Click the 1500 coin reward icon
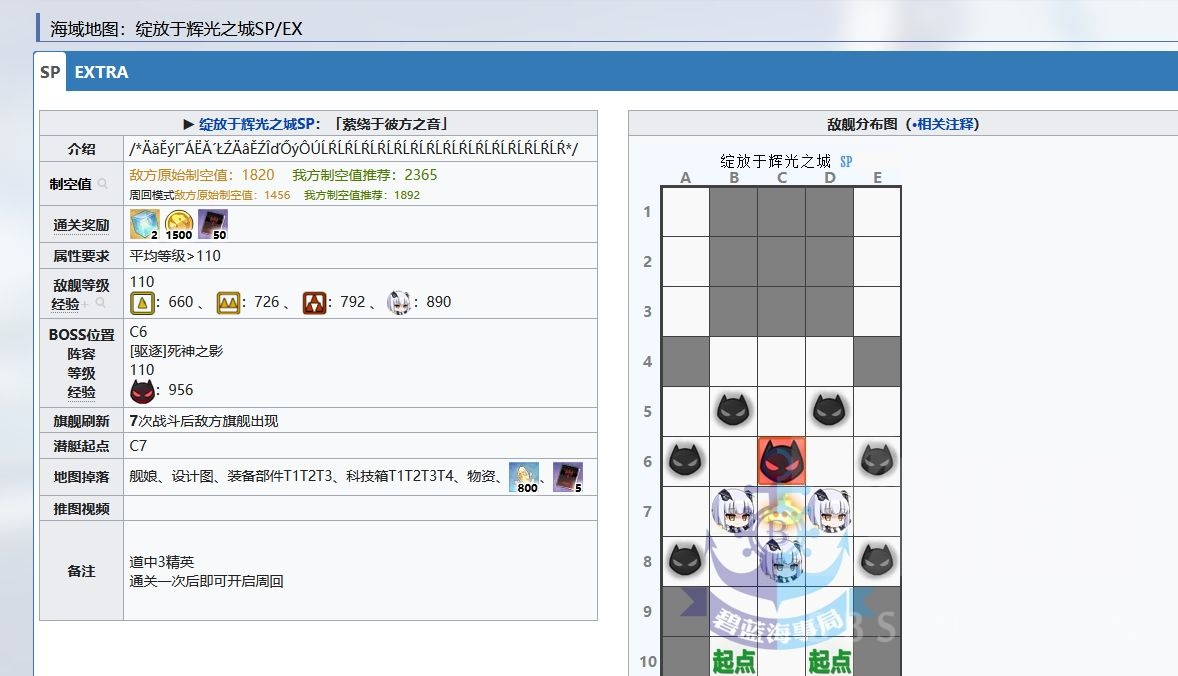 (x=178, y=223)
